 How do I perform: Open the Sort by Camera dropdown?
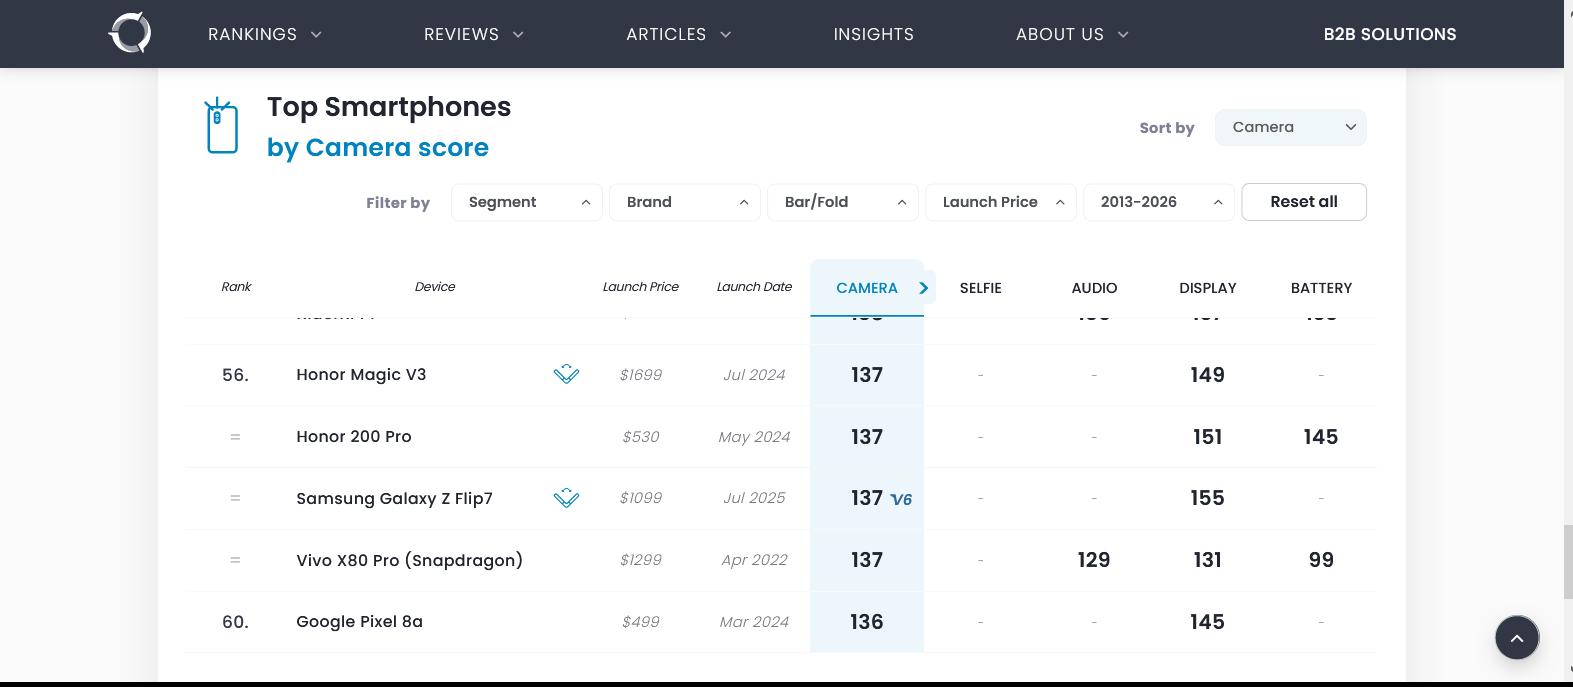(x=1290, y=127)
